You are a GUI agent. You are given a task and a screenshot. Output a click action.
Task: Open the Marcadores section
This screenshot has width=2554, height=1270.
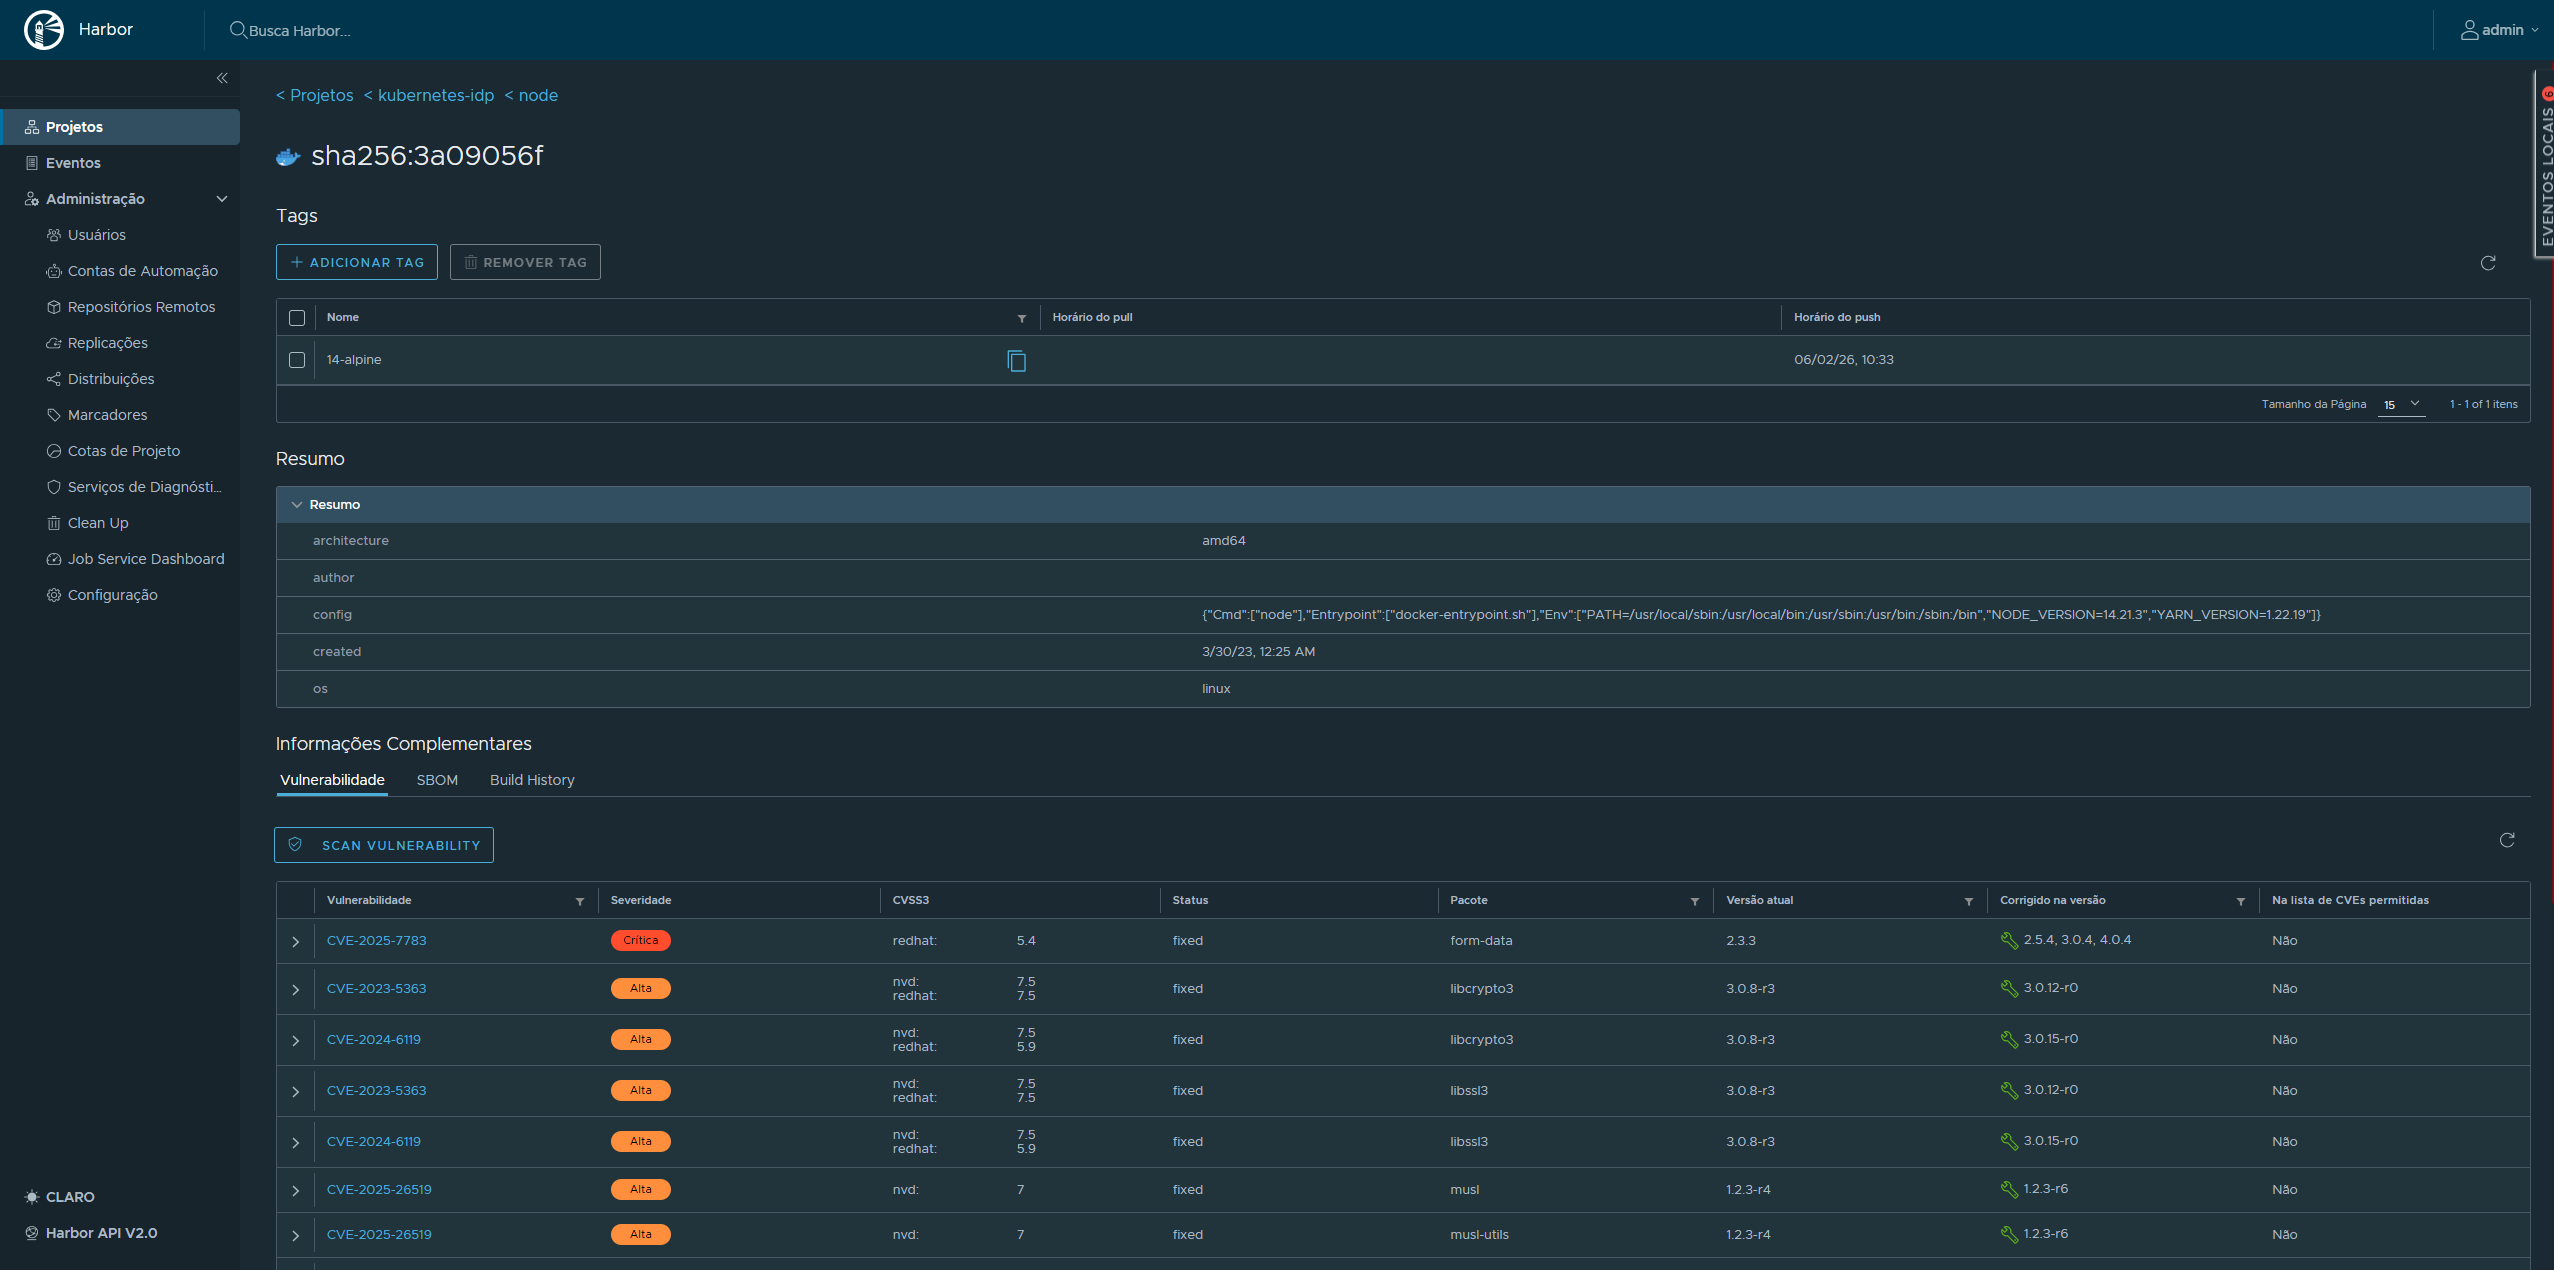(x=107, y=414)
